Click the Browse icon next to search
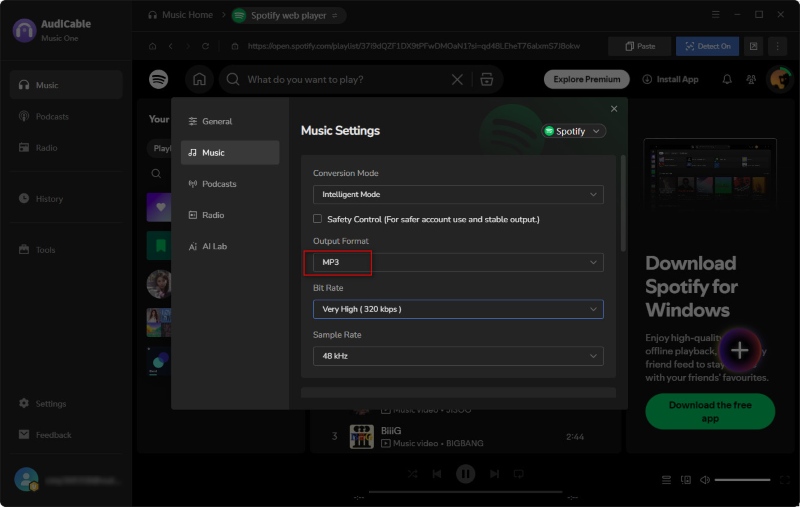This screenshot has width=800, height=507. (x=487, y=80)
